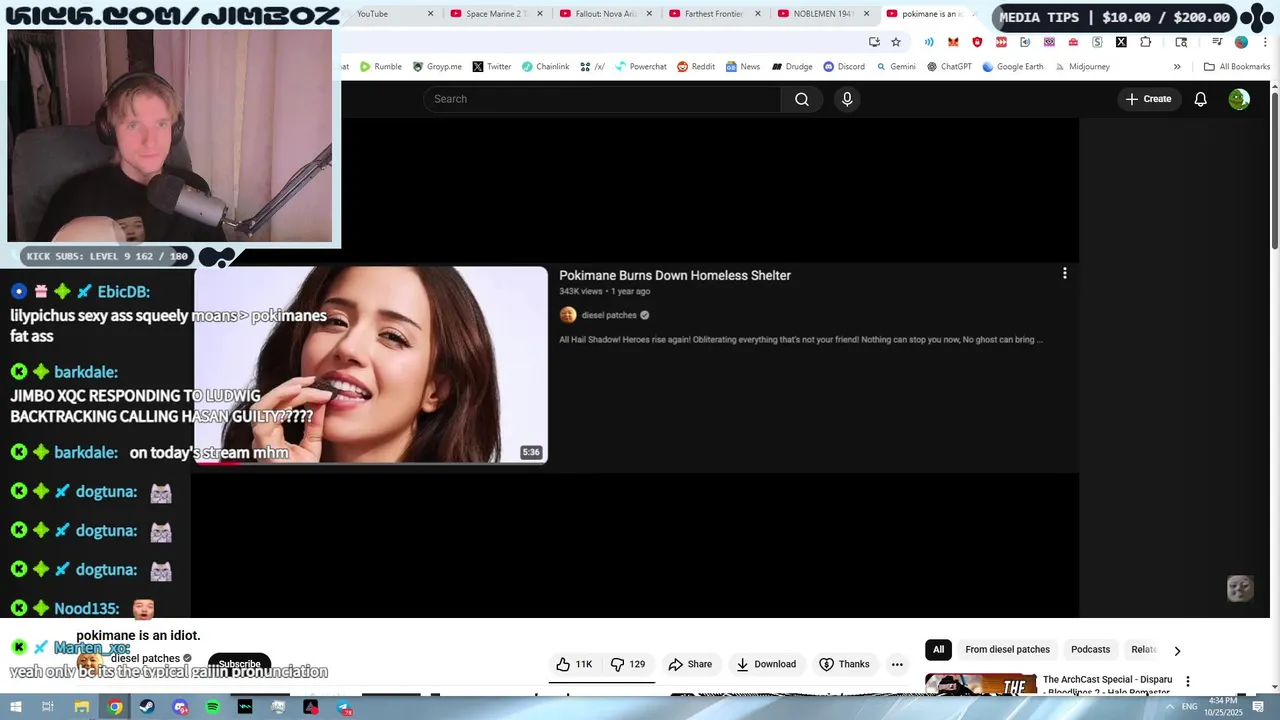
Task: Click the install/cast icon left of the star
Action: (874, 42)
